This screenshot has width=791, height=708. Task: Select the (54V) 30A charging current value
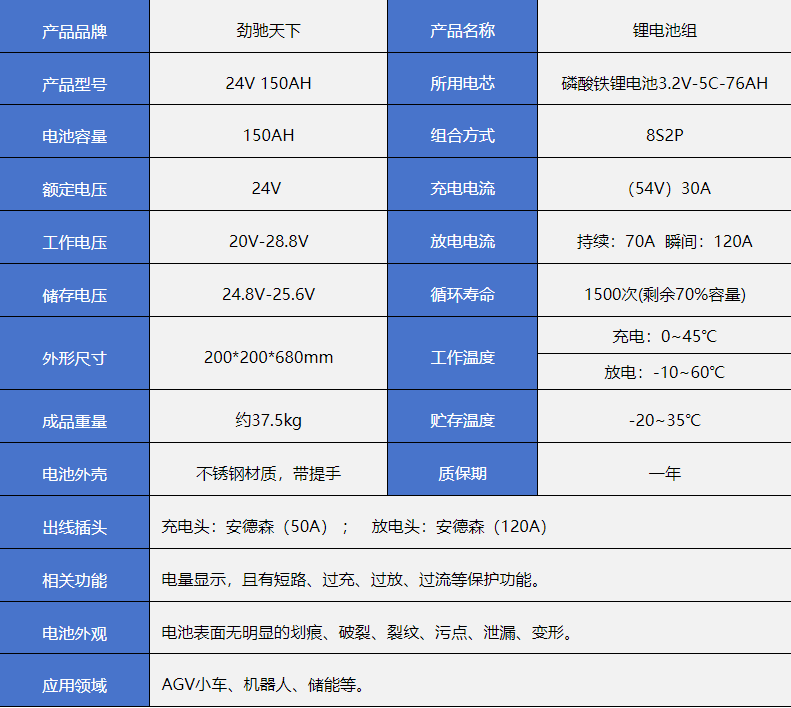click(x=664, y=188)
